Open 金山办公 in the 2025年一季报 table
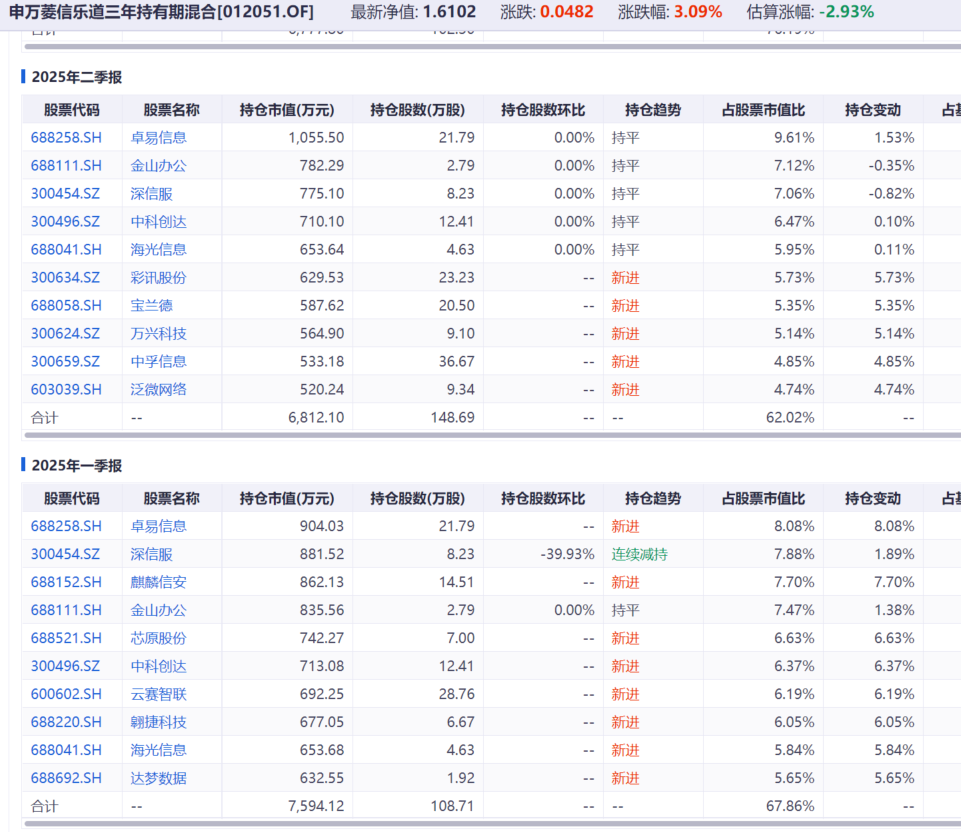Image resolution: width=961 pixels, height=832 pixels. (158, 610)
